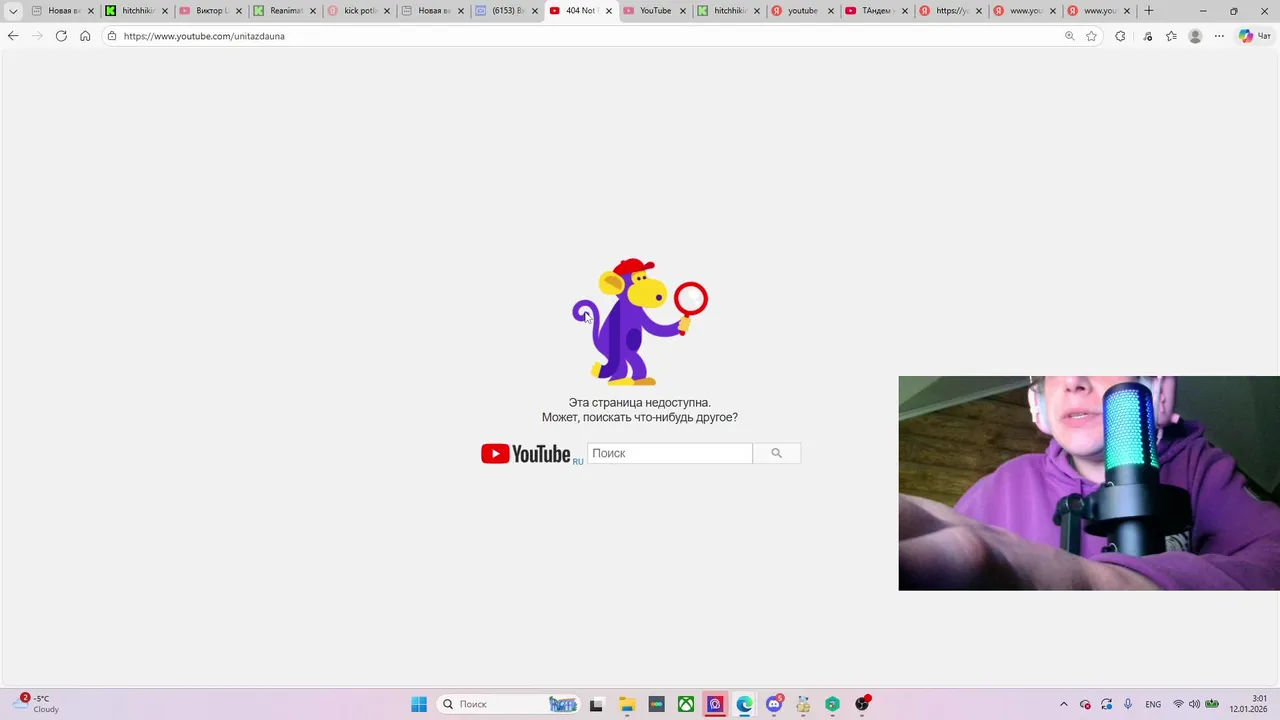Viewport: 1280px width, 720px height.
Task: Reload the current page
Action: click(61, 36)
